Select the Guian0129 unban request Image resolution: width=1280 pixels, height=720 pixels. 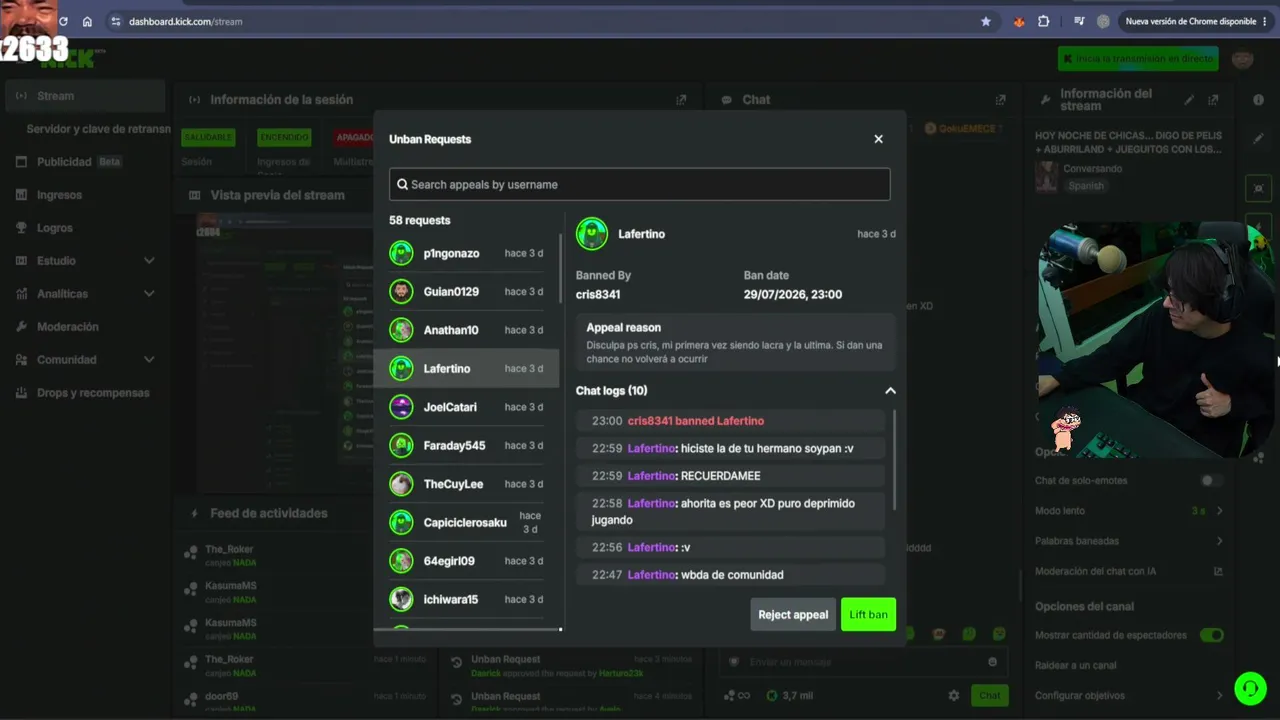coord(466,292)
